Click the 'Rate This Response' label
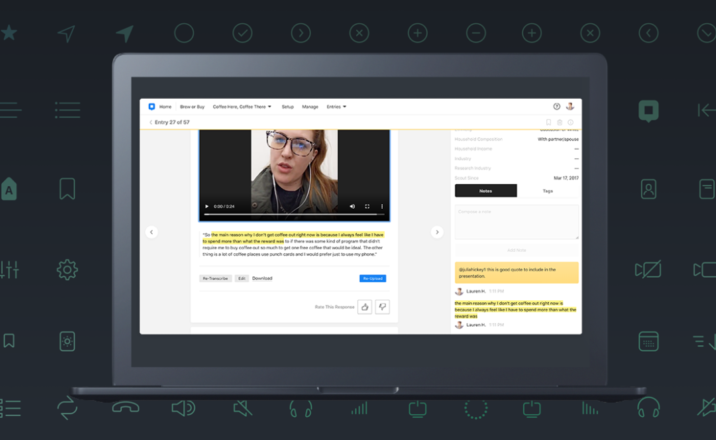 point(335,307)
